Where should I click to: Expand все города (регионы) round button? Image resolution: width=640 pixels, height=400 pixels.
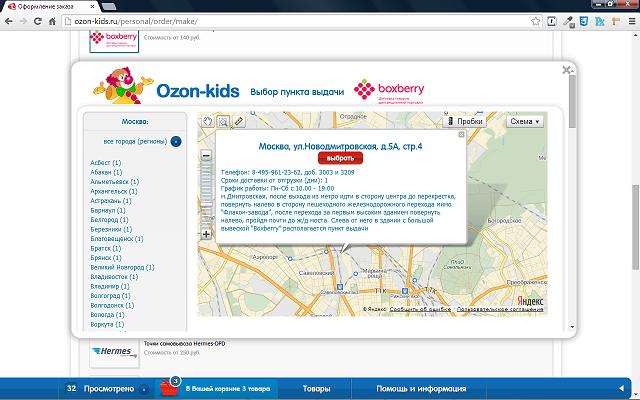pyautogui.click(x=176, y=142)
